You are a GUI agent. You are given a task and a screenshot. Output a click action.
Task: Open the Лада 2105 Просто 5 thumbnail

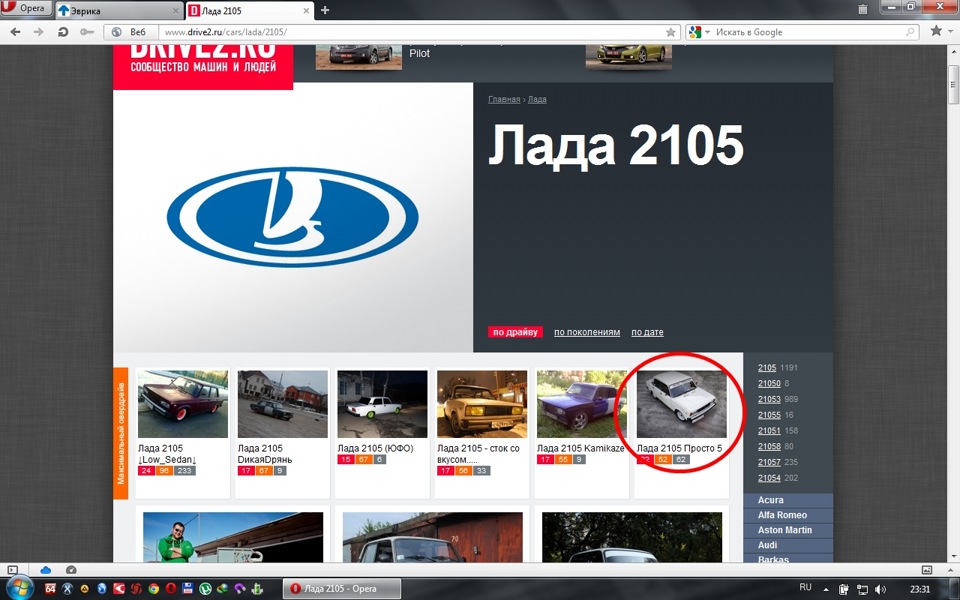click(x=681, y=404)
